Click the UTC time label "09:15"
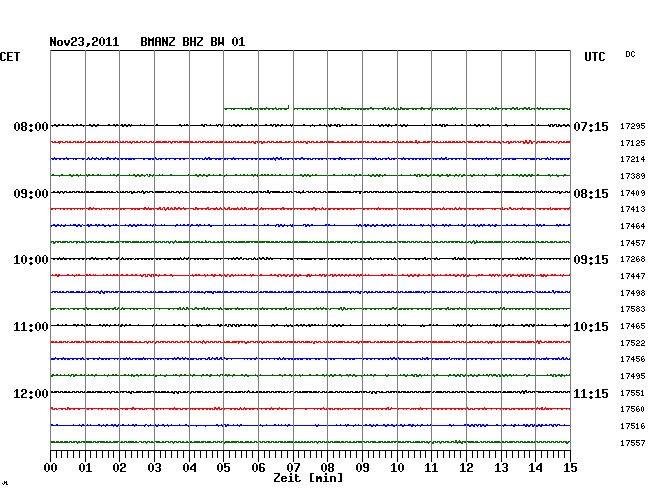 click(x=591, y=260)
